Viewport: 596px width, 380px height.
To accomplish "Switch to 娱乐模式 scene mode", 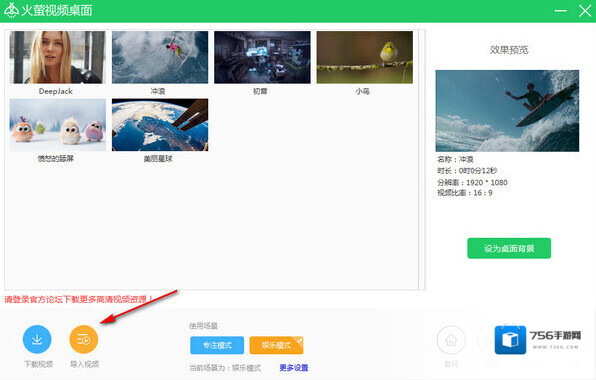I will tap(276, 345).
